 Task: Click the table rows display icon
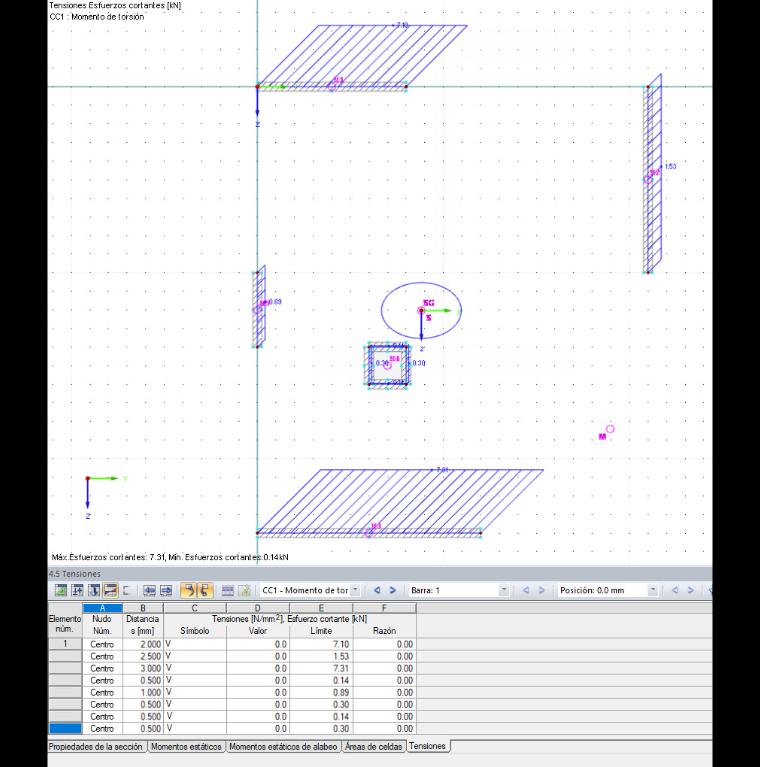pos(227,590)
